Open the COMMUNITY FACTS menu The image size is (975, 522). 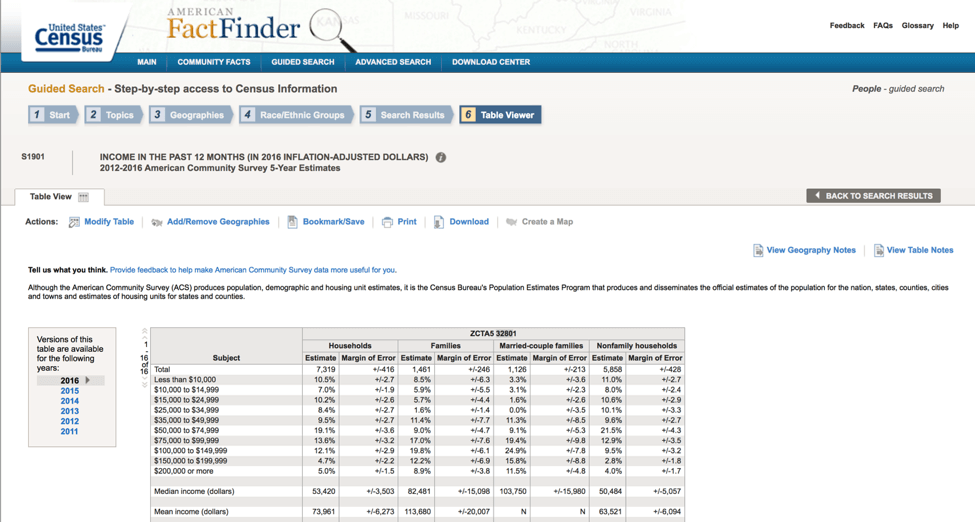coord(214,62)
